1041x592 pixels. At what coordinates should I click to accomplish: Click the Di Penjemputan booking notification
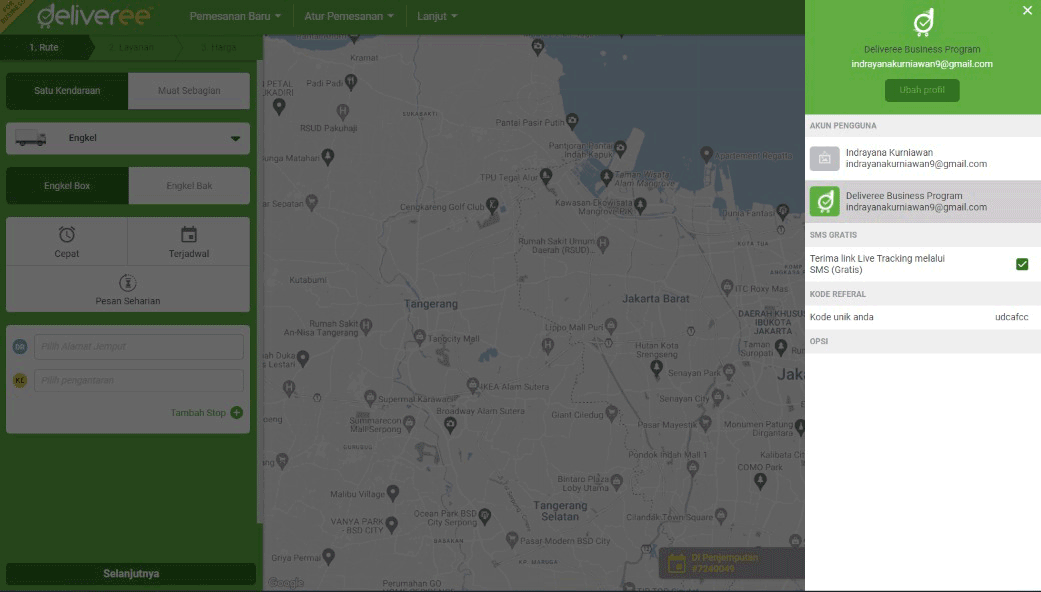point(732,563)
